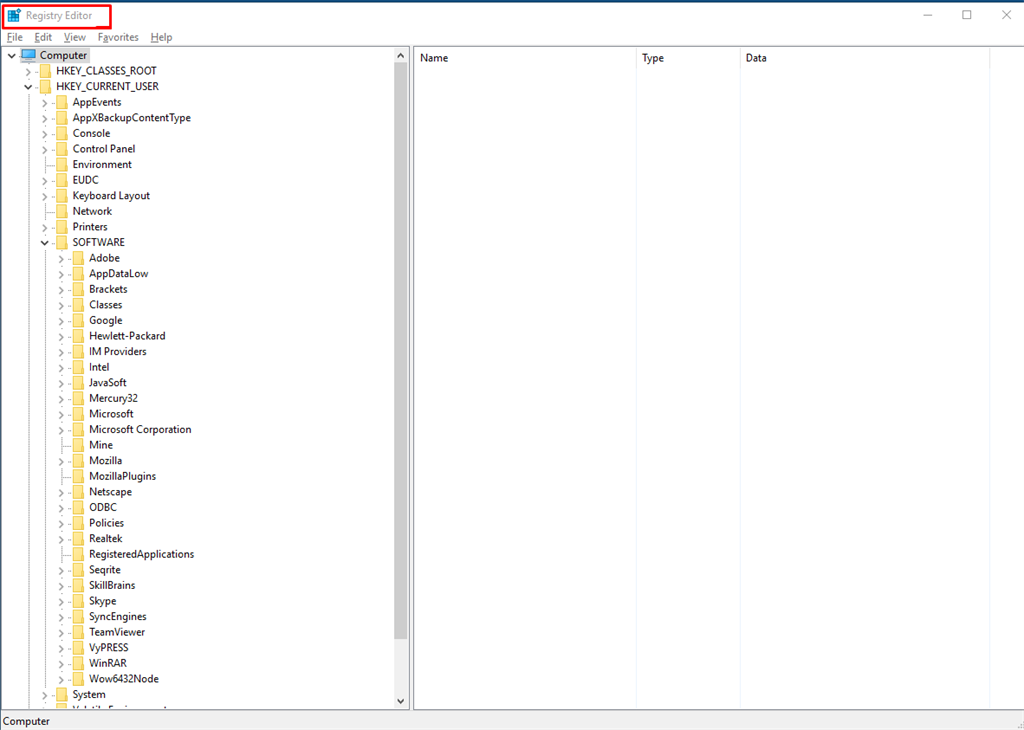Screen dimensions: 1024x730
Task: Open the Help menu
Action: (x=161, y=37)
